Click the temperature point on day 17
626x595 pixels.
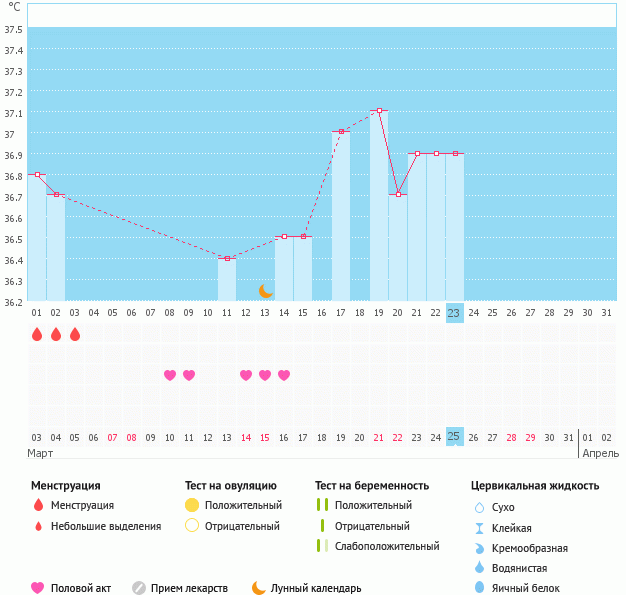(x=341, y=131)
